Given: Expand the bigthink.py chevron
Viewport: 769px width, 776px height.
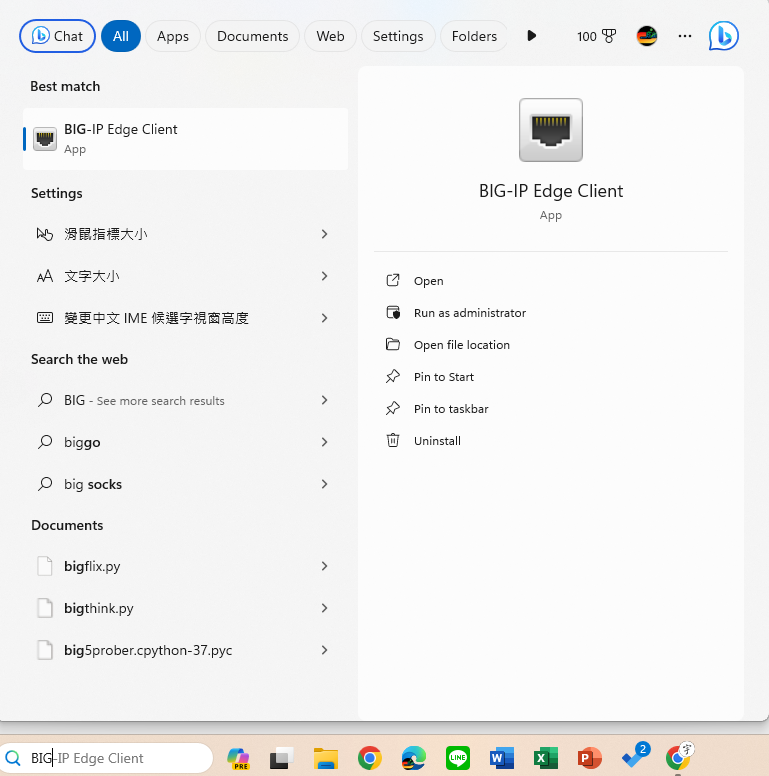Looking at the screenshot, I should (324, 608).
